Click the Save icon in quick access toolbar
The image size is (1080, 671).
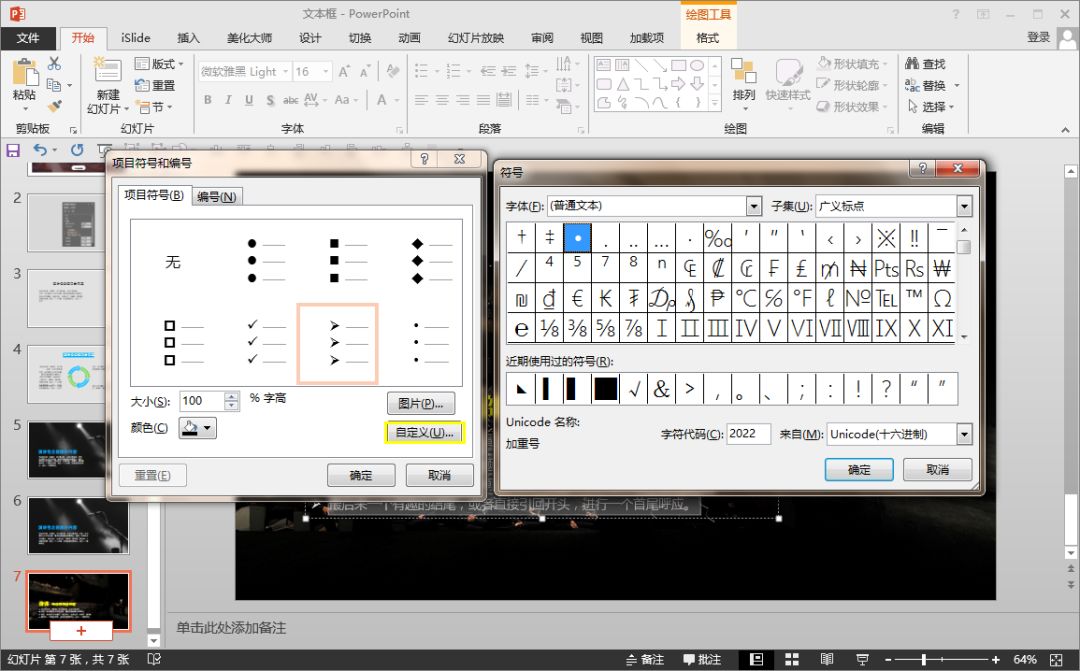click(x=13, y=150)
